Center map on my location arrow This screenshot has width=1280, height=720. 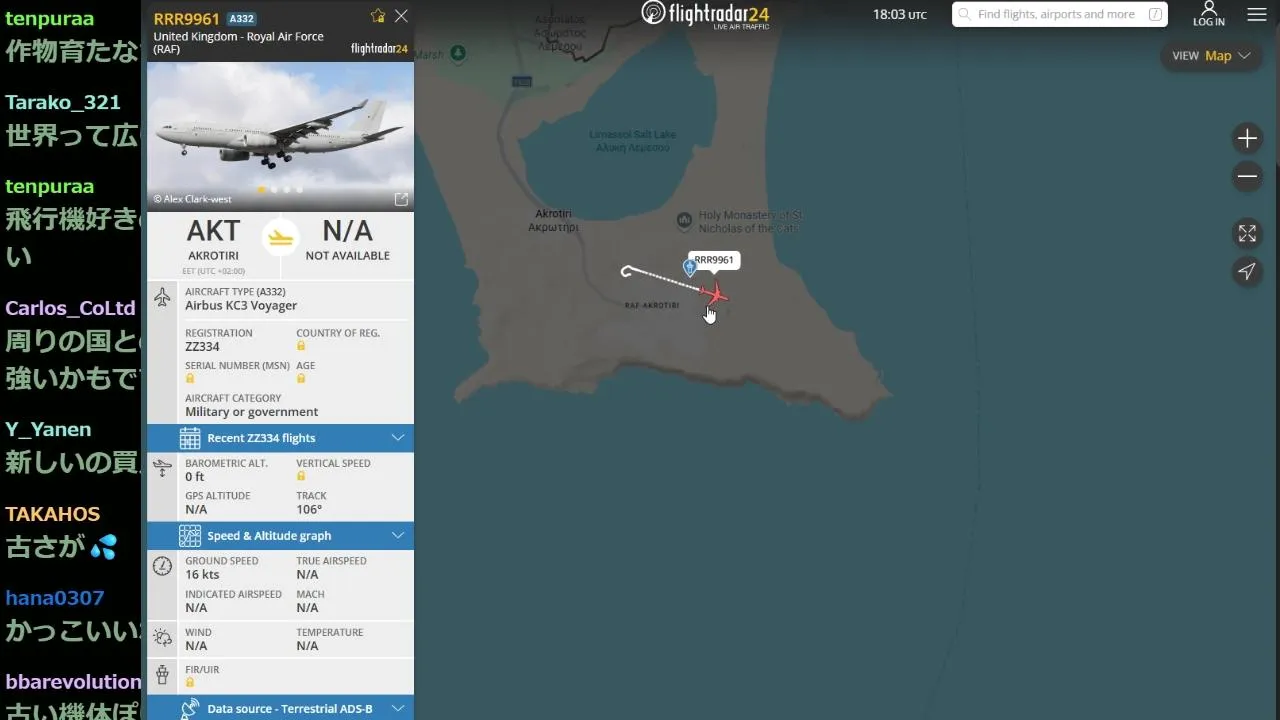[x=1247, y=271]
